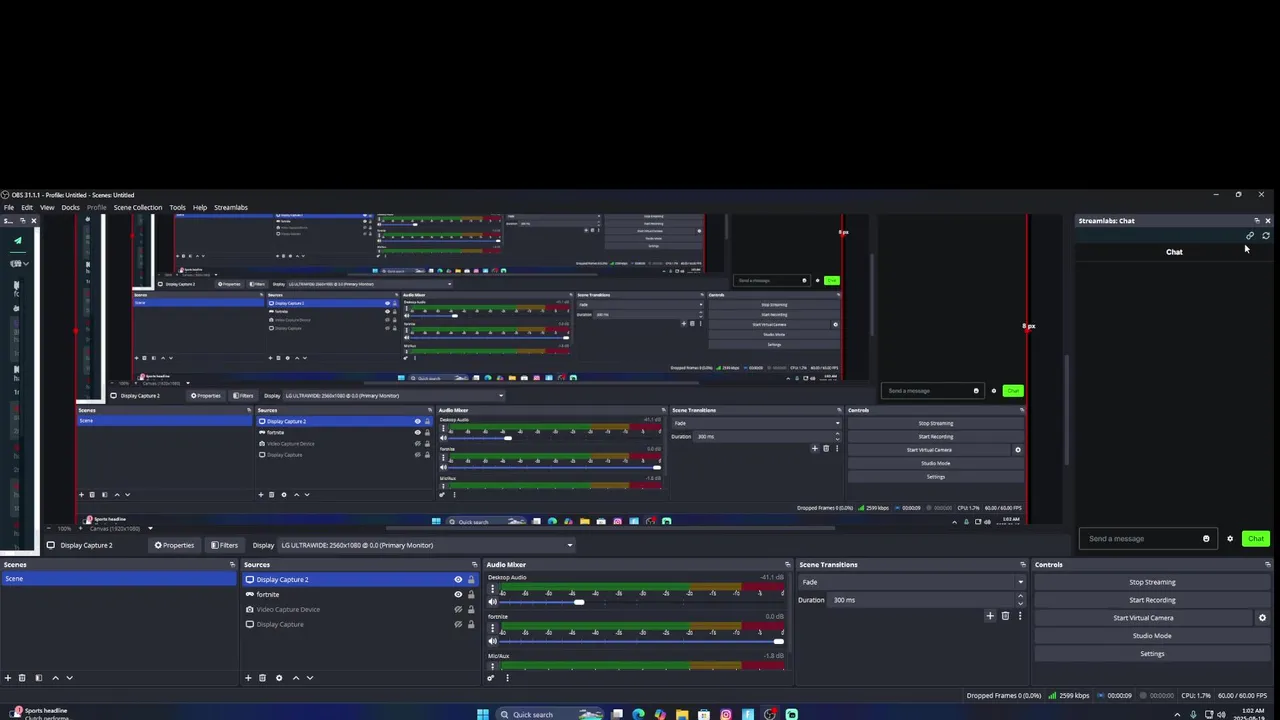Enable Studio Mode
The image size is (1280, 720).
pos(1152,636)
